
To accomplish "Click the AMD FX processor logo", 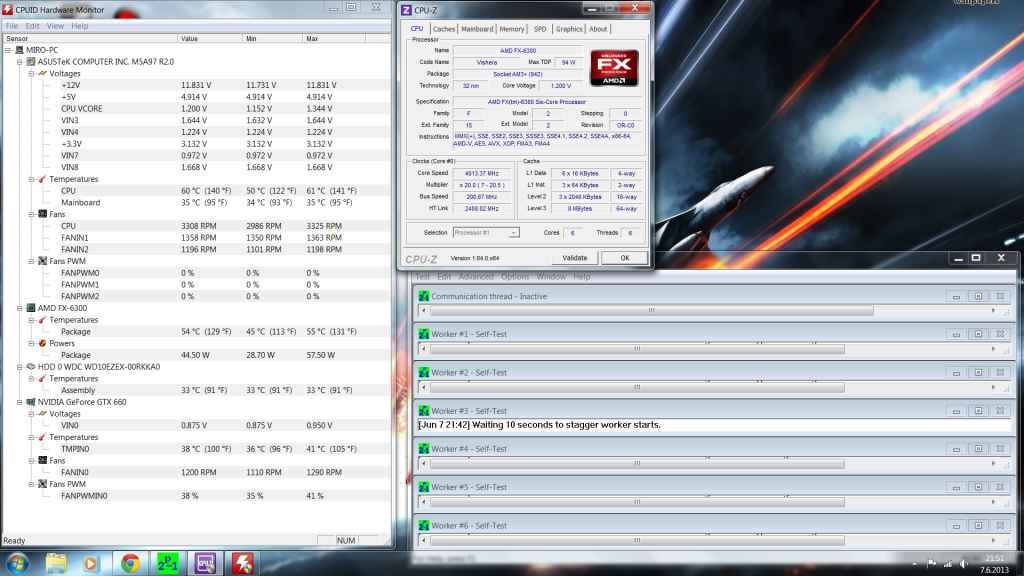I will (x=615, y=67).
